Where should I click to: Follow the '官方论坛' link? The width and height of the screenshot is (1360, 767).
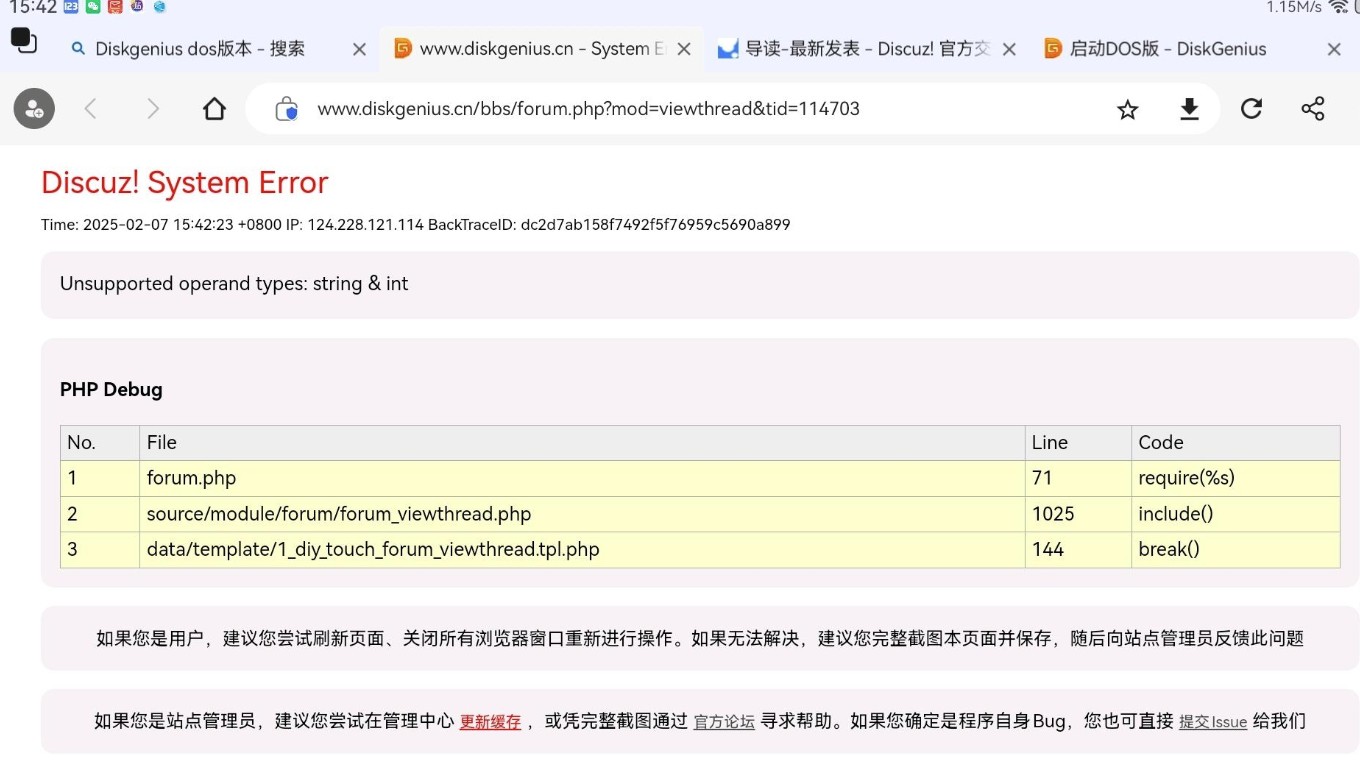point(724,722)
